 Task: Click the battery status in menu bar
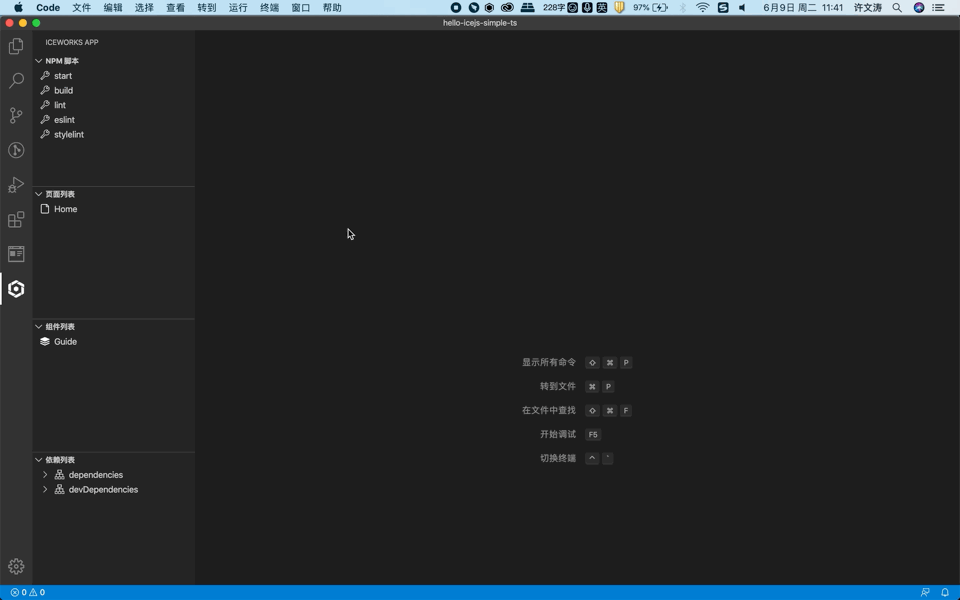point(650,7)
